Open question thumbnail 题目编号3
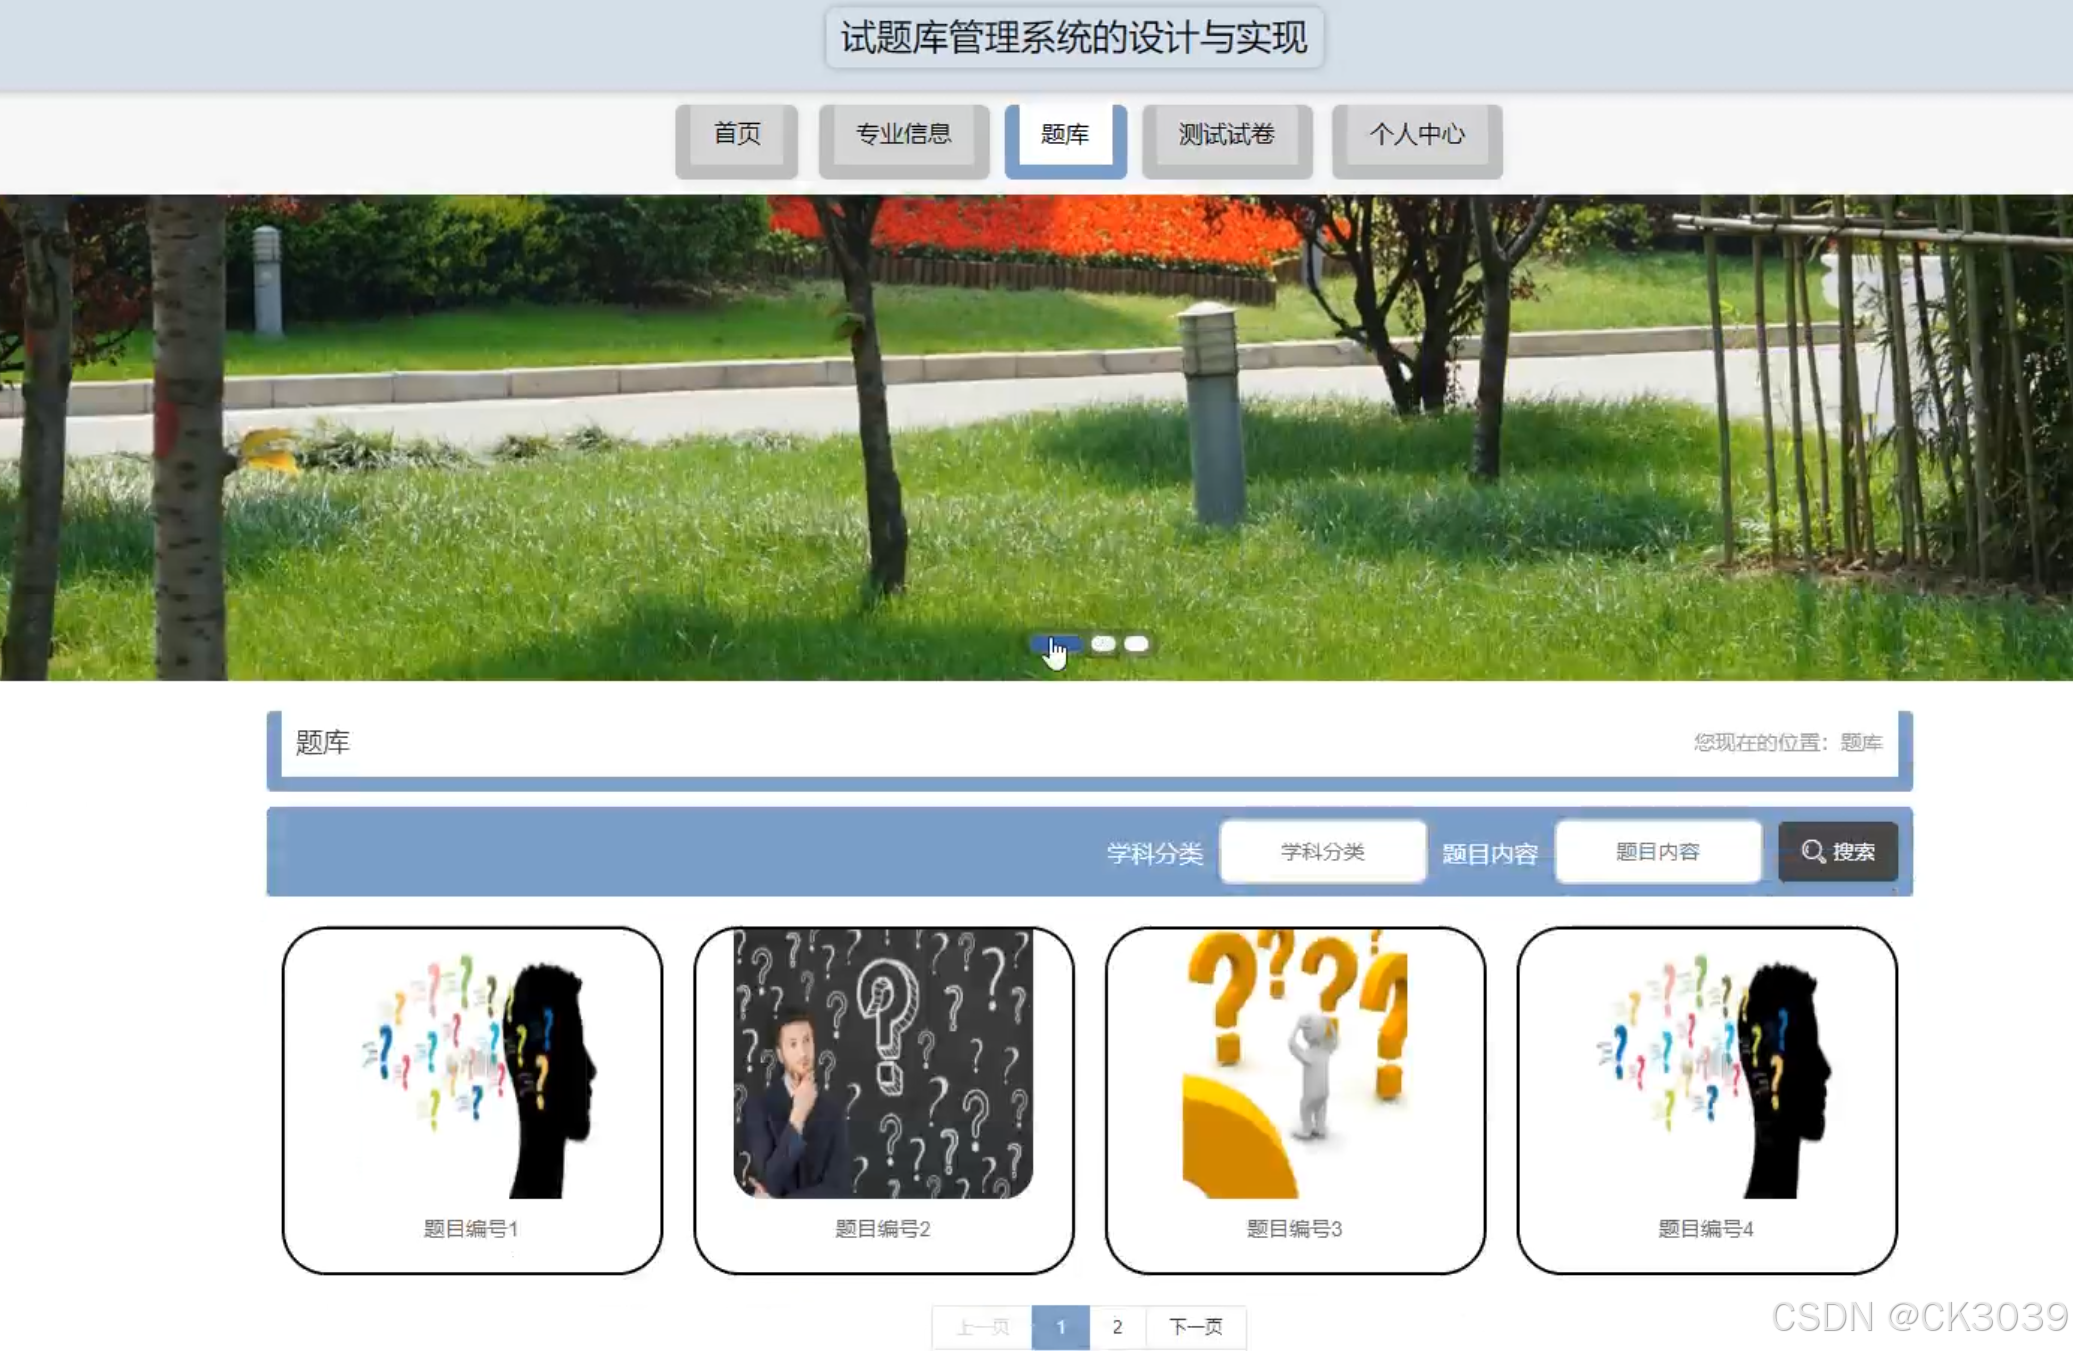2073x1351 pixels. pos(1294,1063)
